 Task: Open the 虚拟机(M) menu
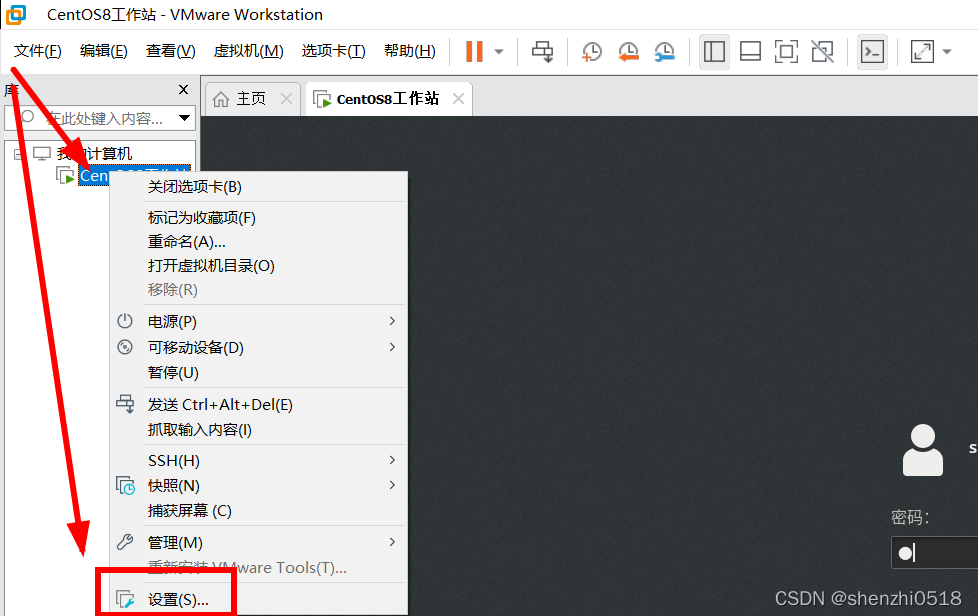point(248,51)
